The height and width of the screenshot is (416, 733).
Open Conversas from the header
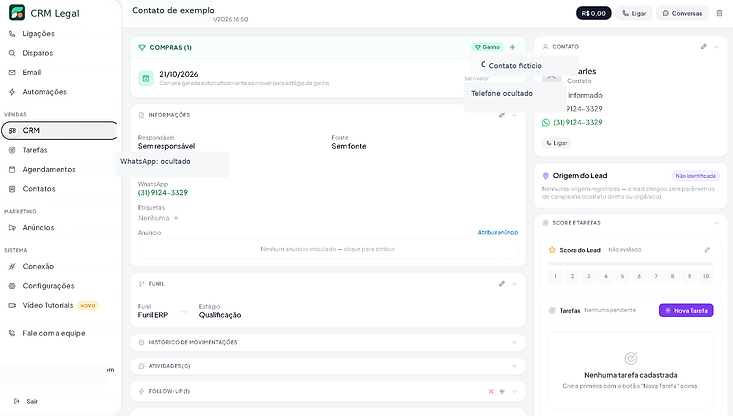coord(683,13)
